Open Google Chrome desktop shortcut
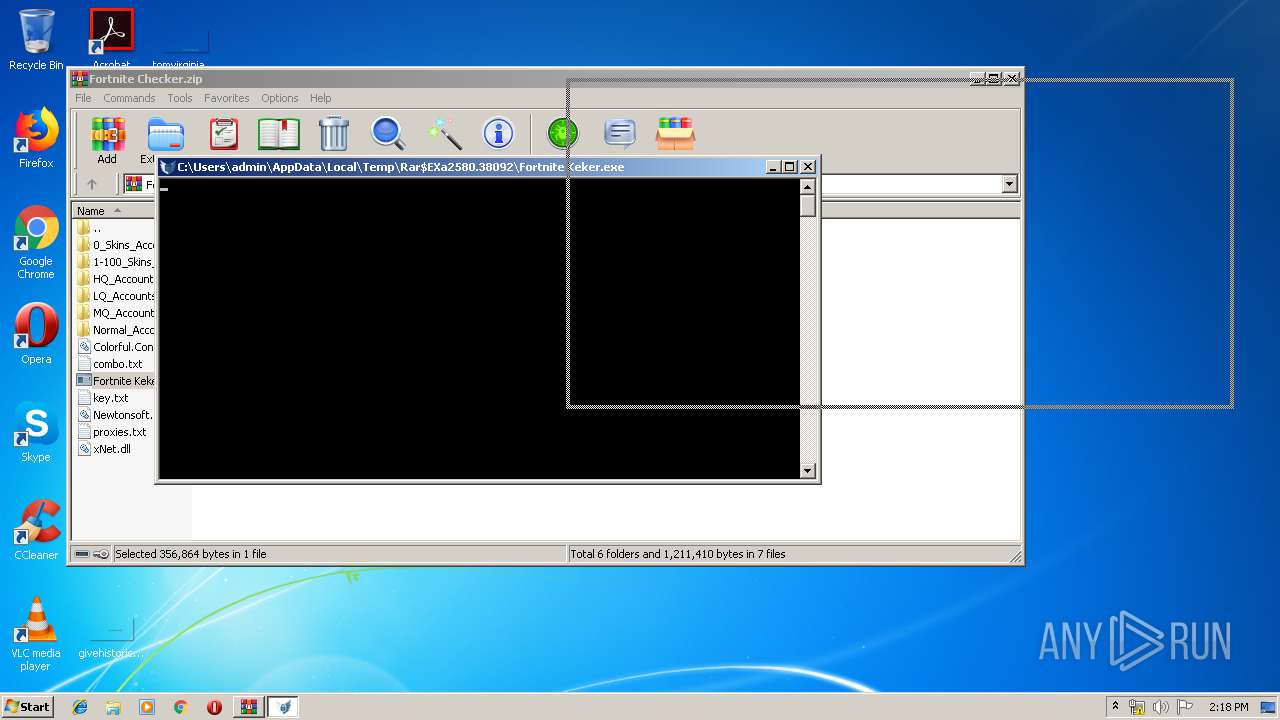The width and height of the screenshot is (1280, 720). click(36, 243)
